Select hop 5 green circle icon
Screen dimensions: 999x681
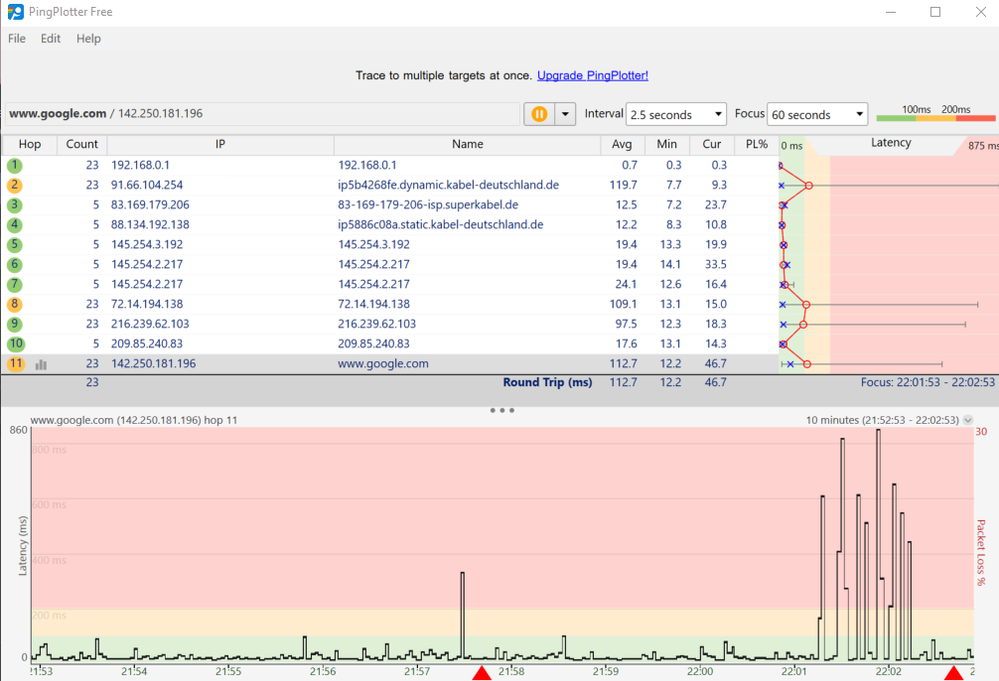(15, 245)
